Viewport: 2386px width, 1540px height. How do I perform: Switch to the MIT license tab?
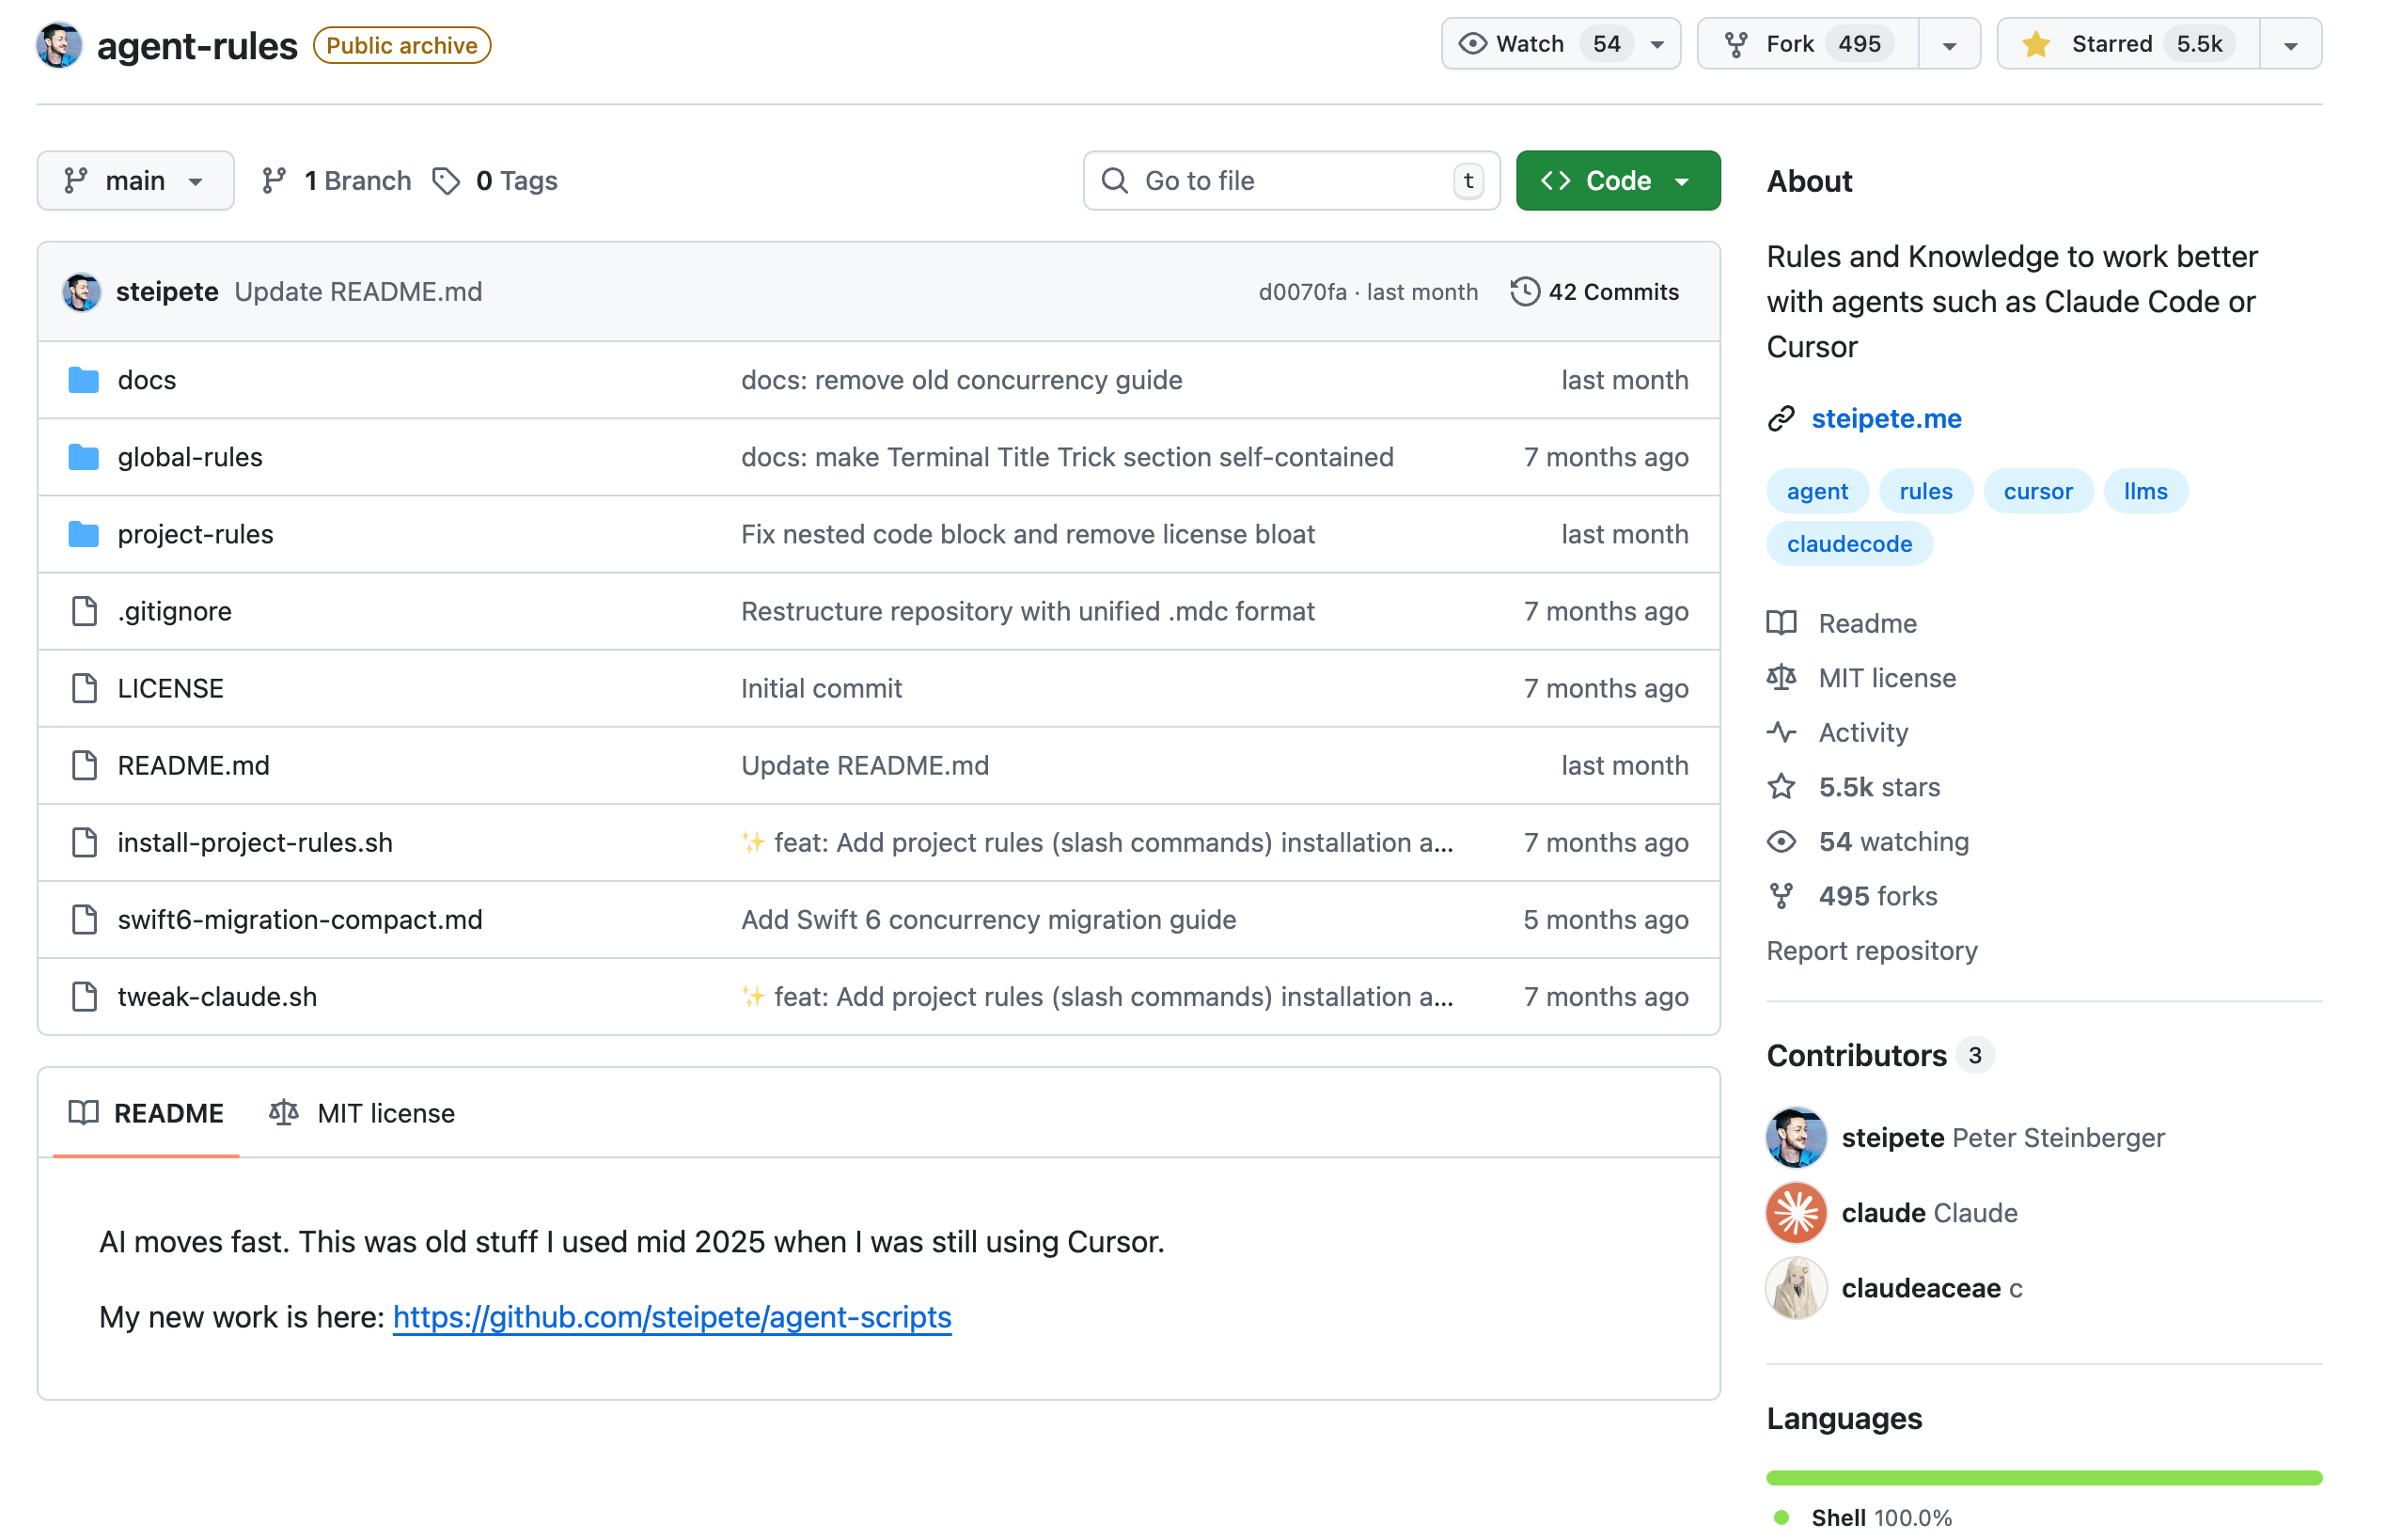coord(362,1113)
